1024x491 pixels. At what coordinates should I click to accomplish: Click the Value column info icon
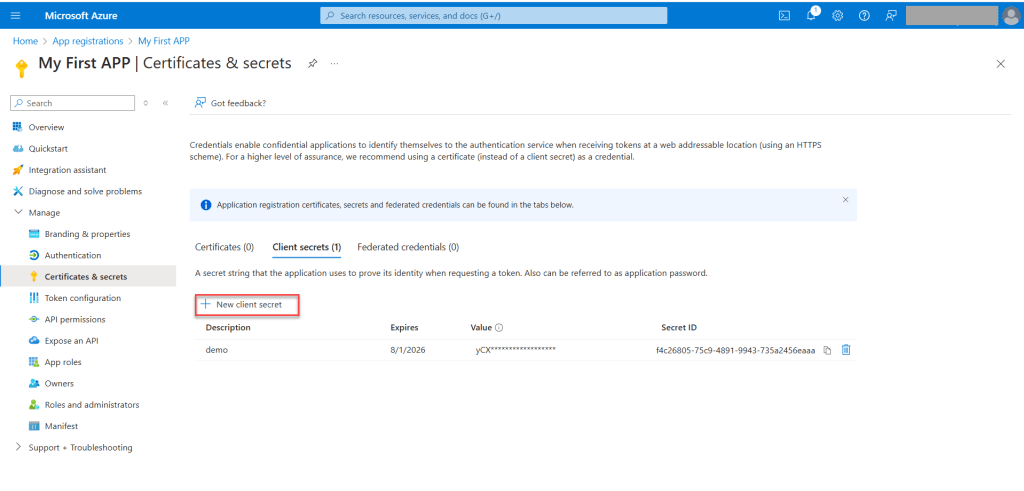coord(499,328)
